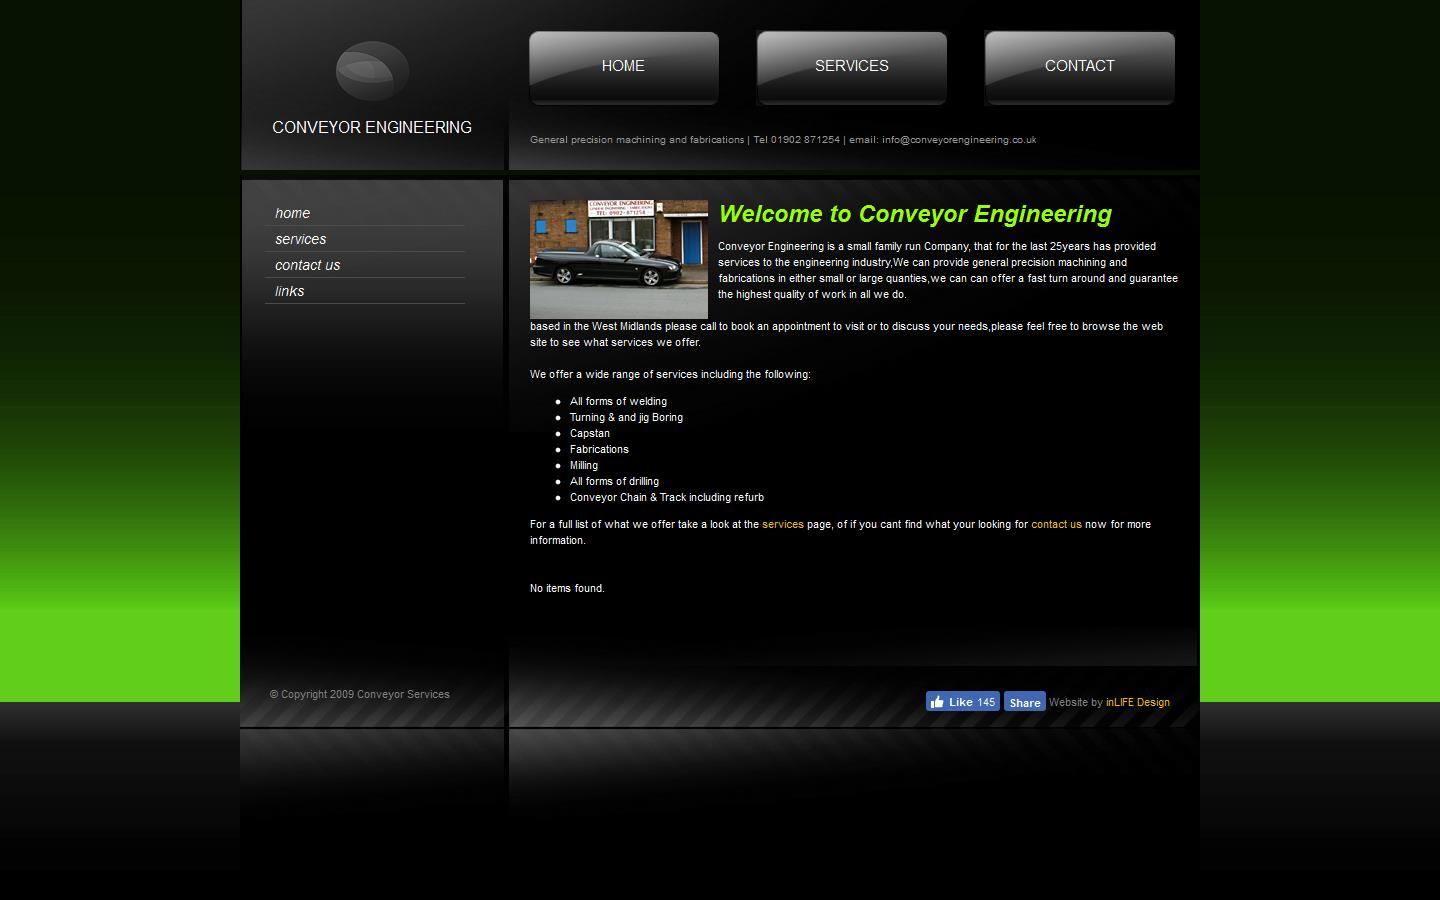Click the 'Welcome to Conveyor Engineering' heading
The image size is (1440, 900).
[x=914, y=214]
